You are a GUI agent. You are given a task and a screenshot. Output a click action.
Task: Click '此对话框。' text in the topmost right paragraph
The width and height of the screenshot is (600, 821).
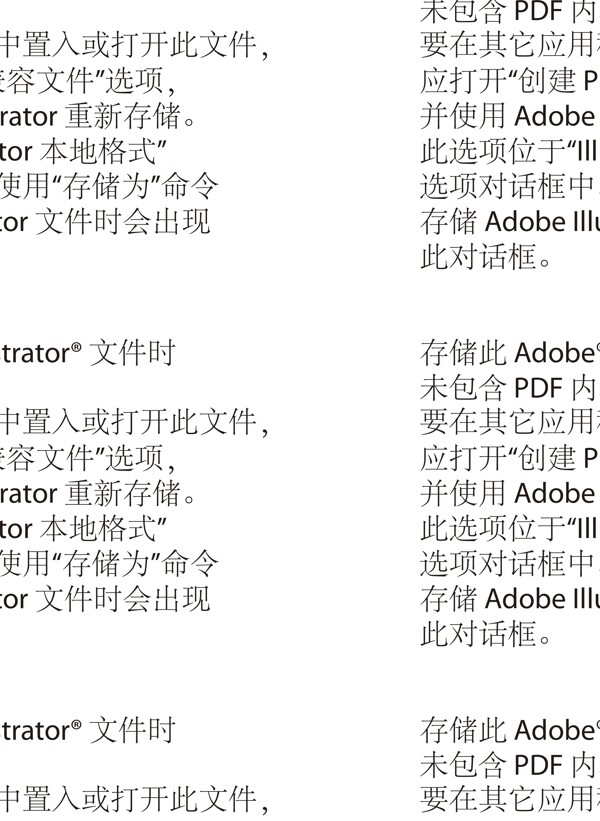pos(486,257)
